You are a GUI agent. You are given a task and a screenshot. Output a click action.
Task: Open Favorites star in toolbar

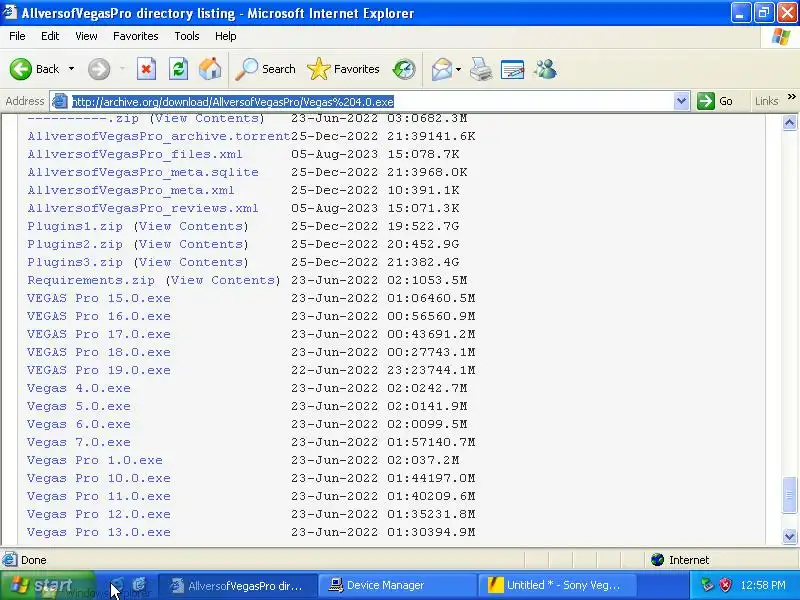point(343,69)
